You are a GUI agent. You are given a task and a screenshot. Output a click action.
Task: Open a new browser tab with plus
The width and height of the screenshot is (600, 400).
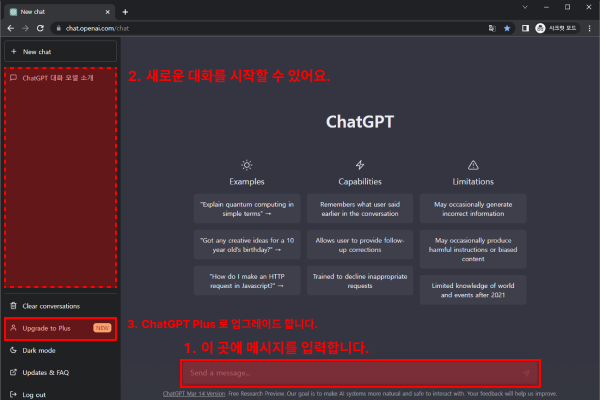point(125,10)
